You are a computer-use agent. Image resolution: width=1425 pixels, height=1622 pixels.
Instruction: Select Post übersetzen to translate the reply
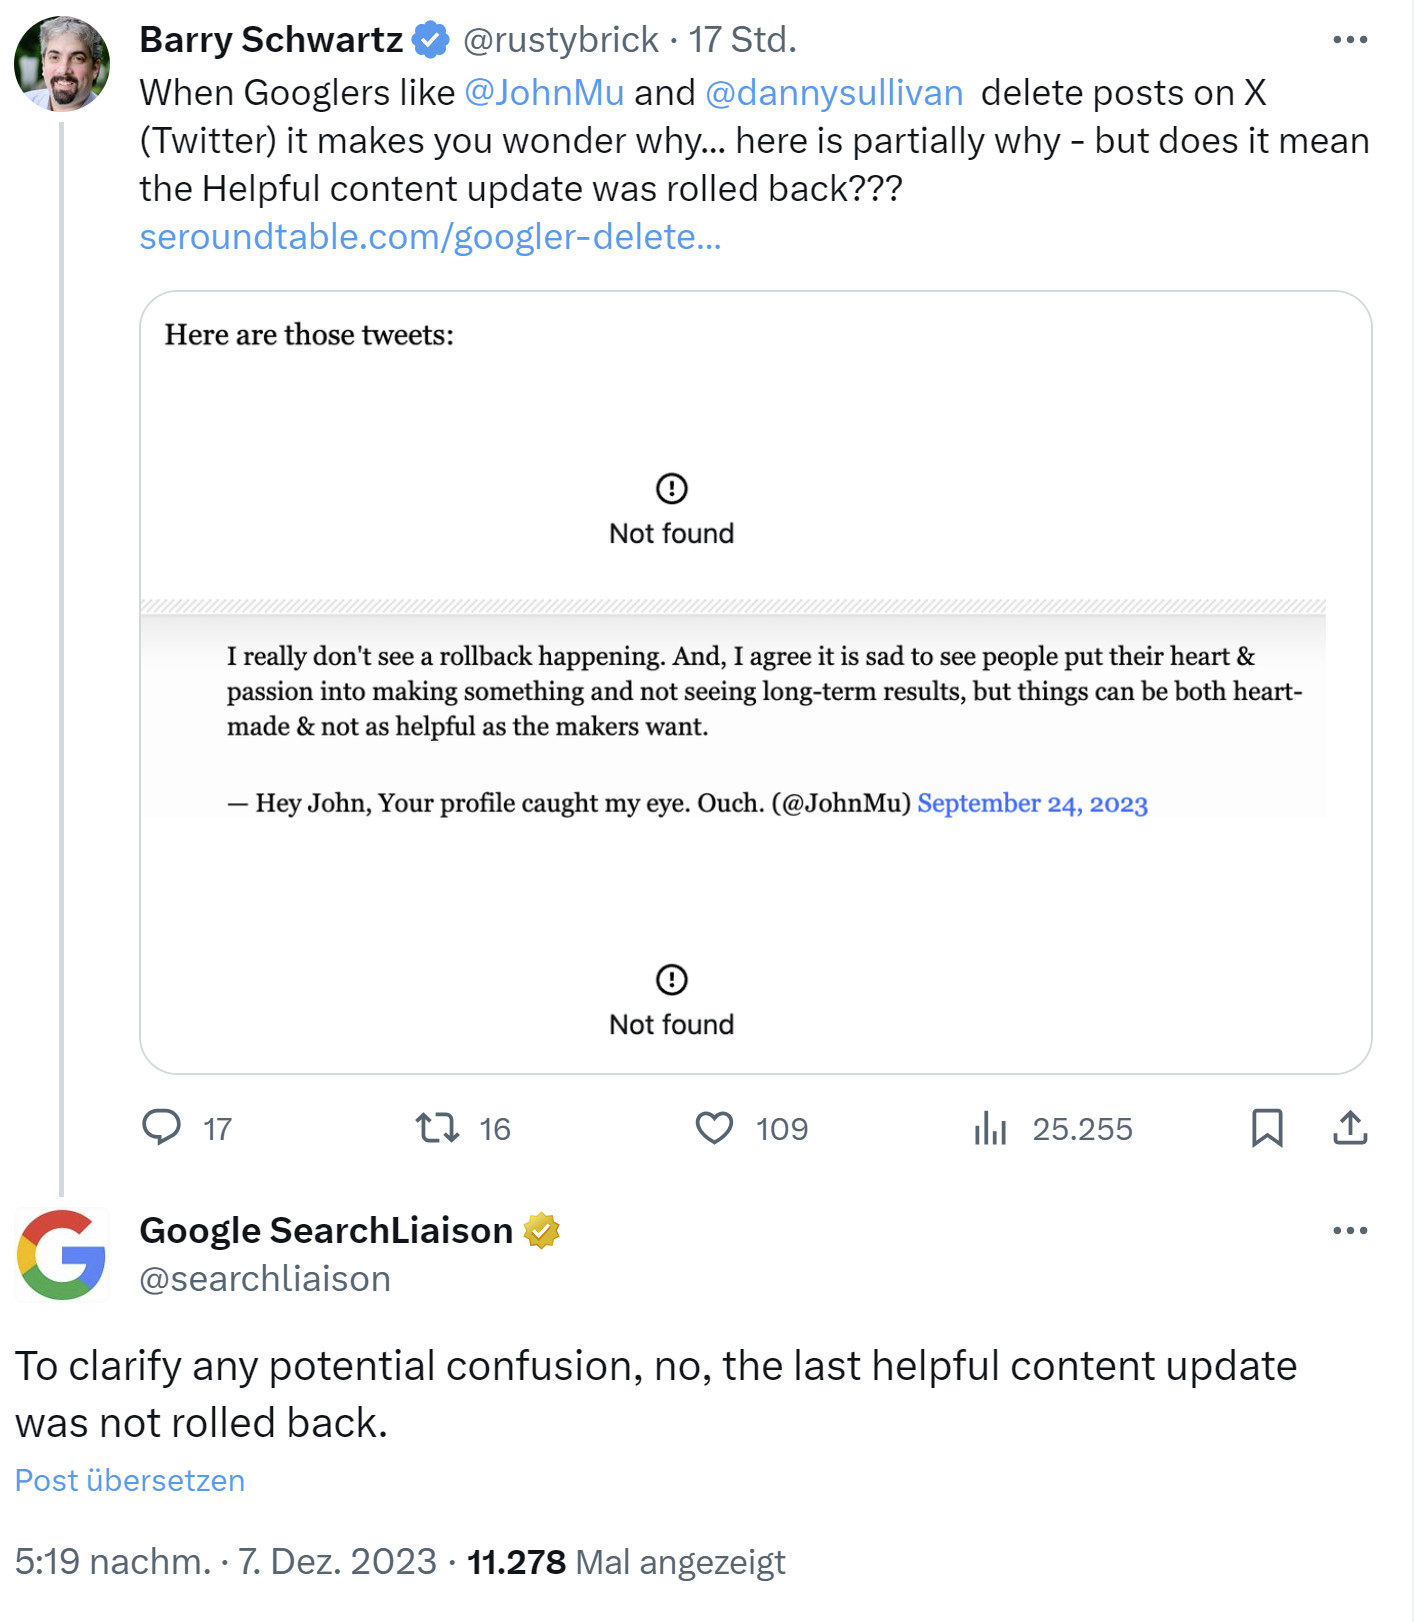tap(128, 1480)
